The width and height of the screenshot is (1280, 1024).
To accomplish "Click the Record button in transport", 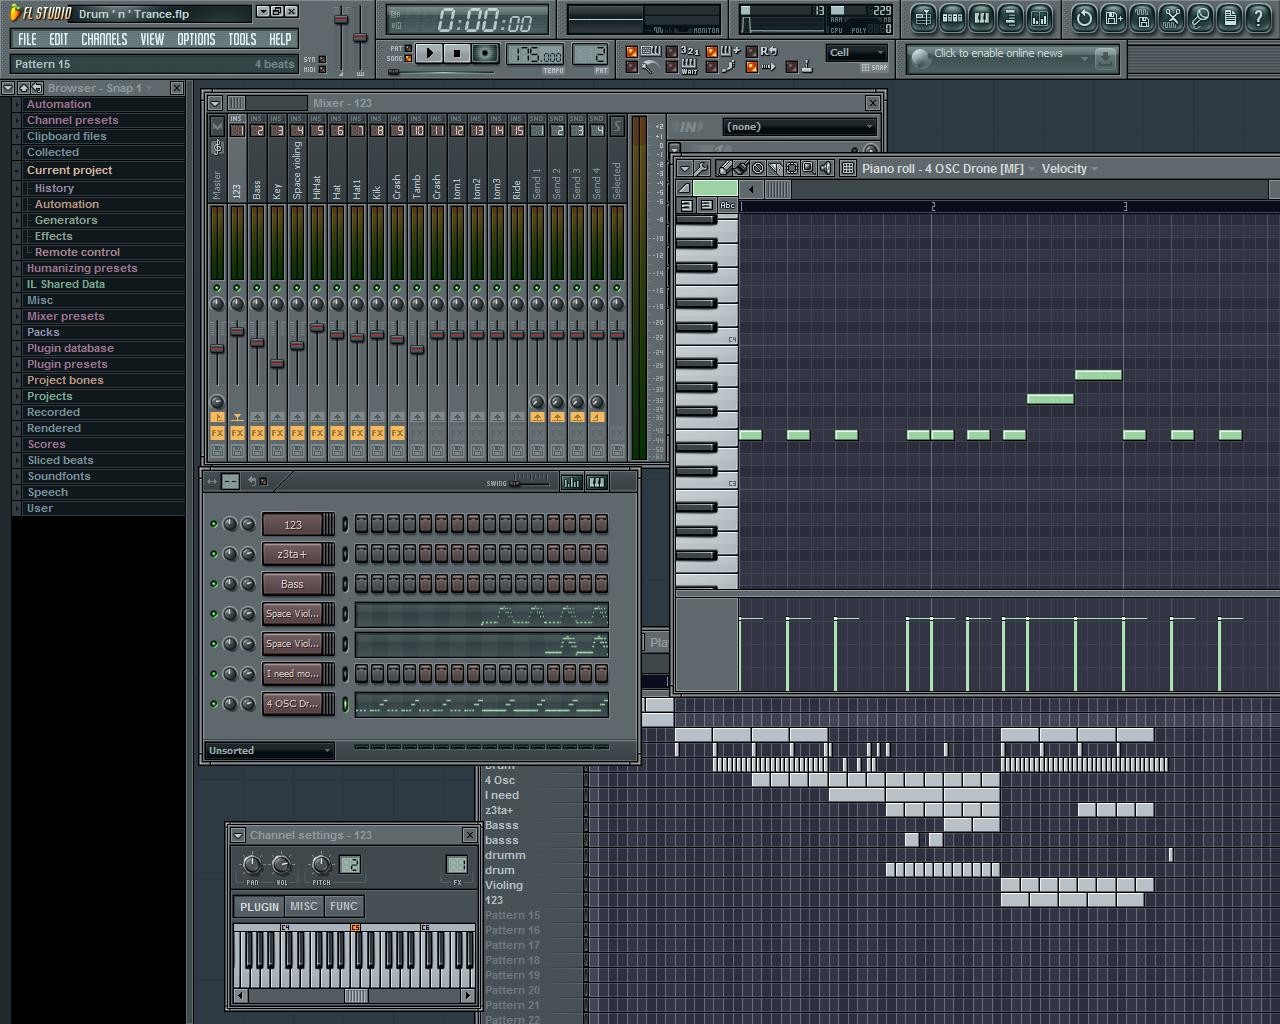I will pyautogui.click(x=485, y=54).
